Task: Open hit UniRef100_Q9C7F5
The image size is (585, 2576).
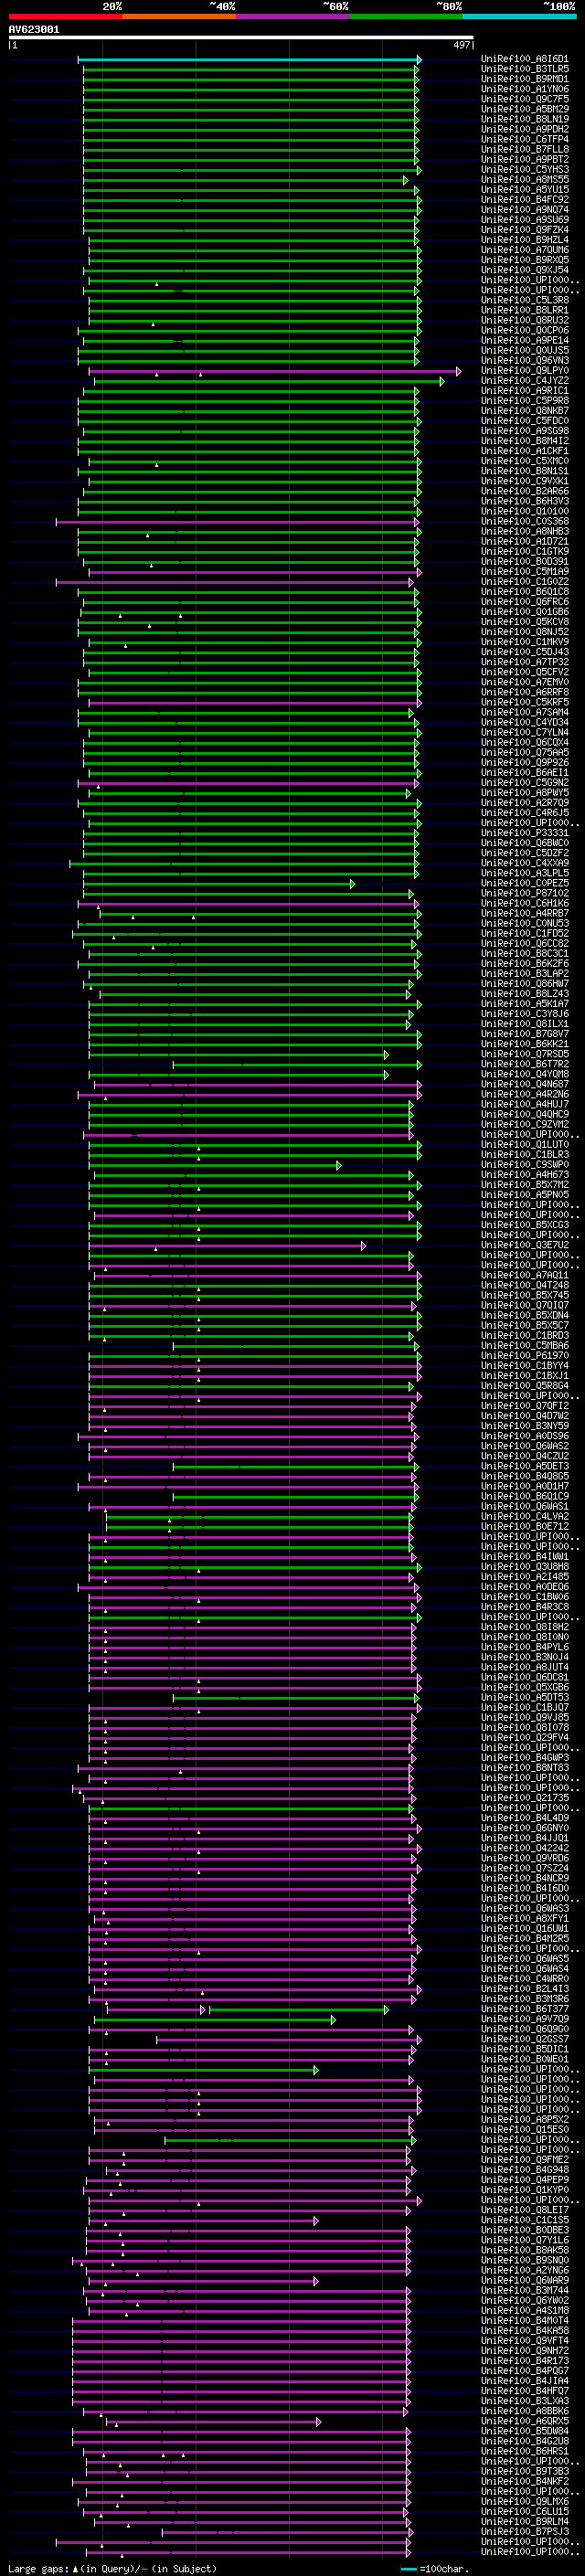Action: tap(525, 99)
